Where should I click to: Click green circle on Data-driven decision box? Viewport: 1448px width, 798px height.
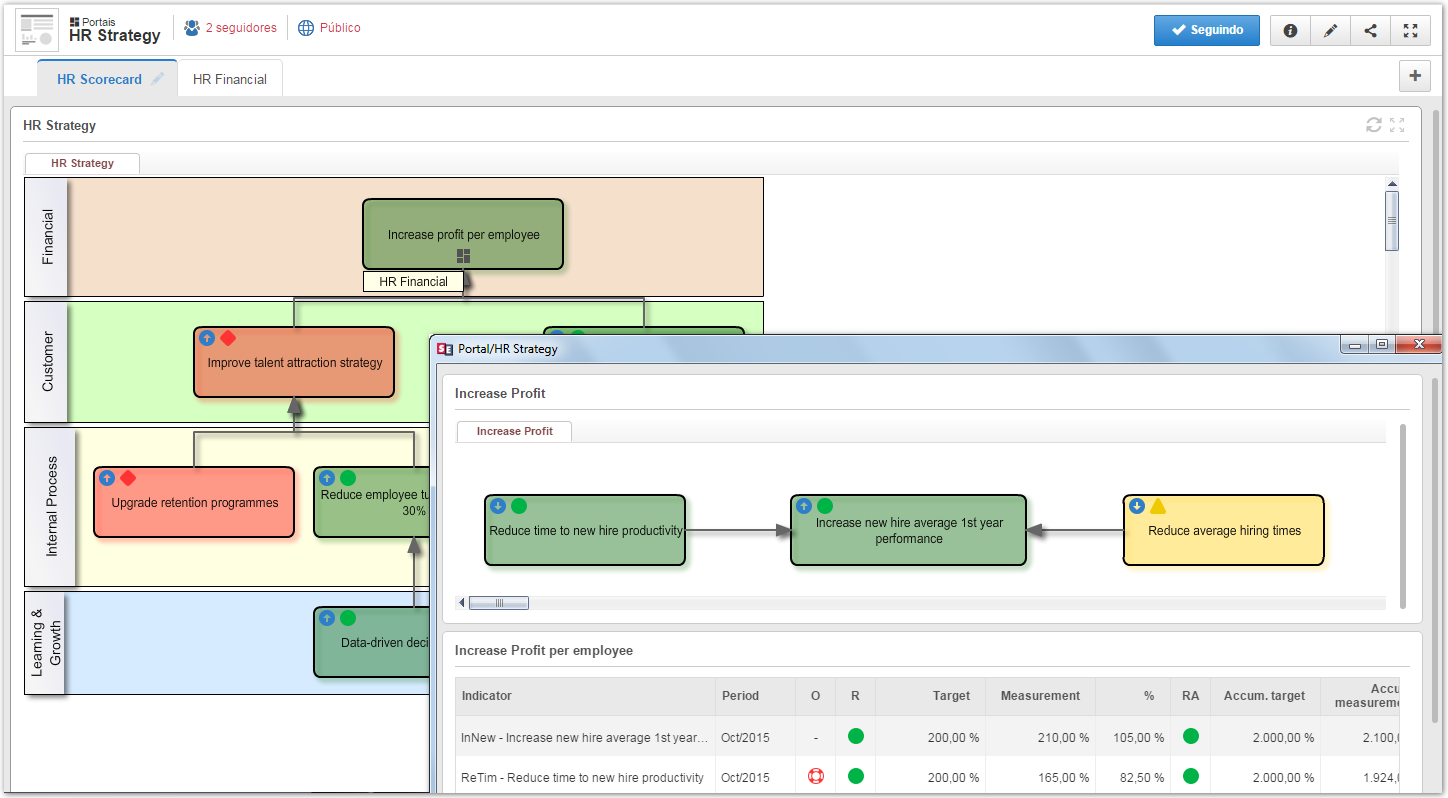click(x=348, y=618)
